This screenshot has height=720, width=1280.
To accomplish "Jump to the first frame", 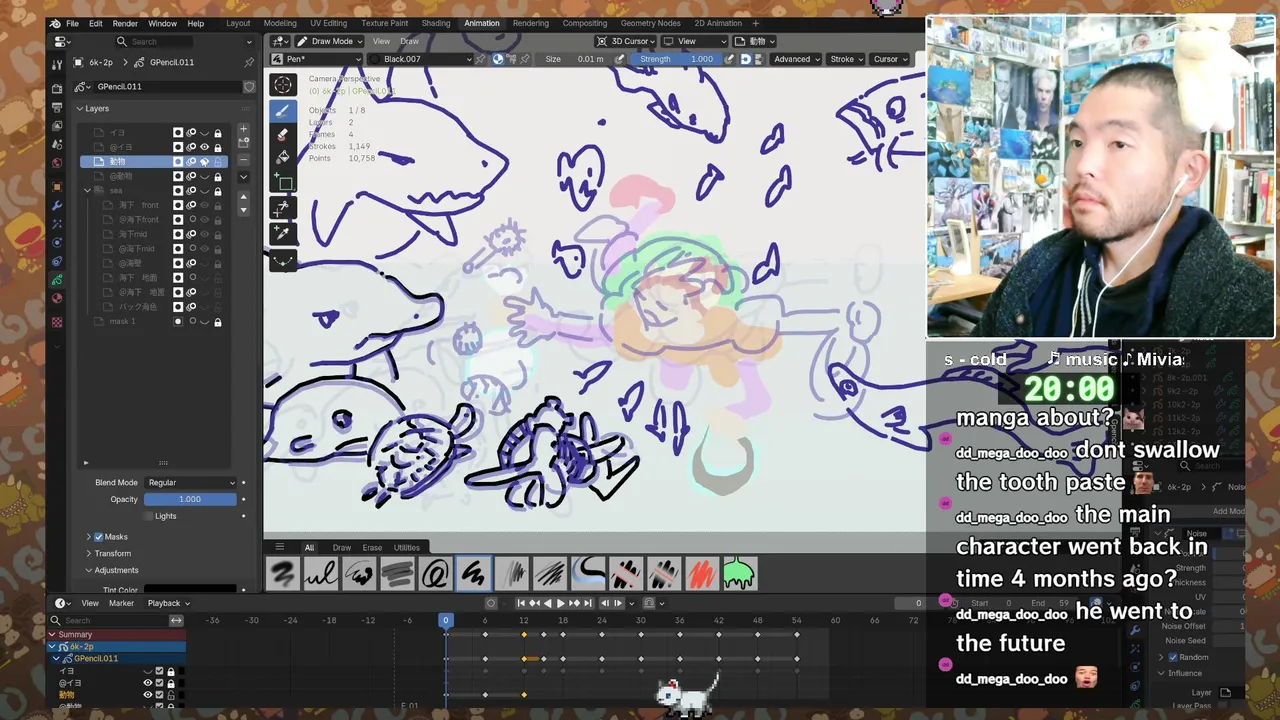I will tap(521, 603).
